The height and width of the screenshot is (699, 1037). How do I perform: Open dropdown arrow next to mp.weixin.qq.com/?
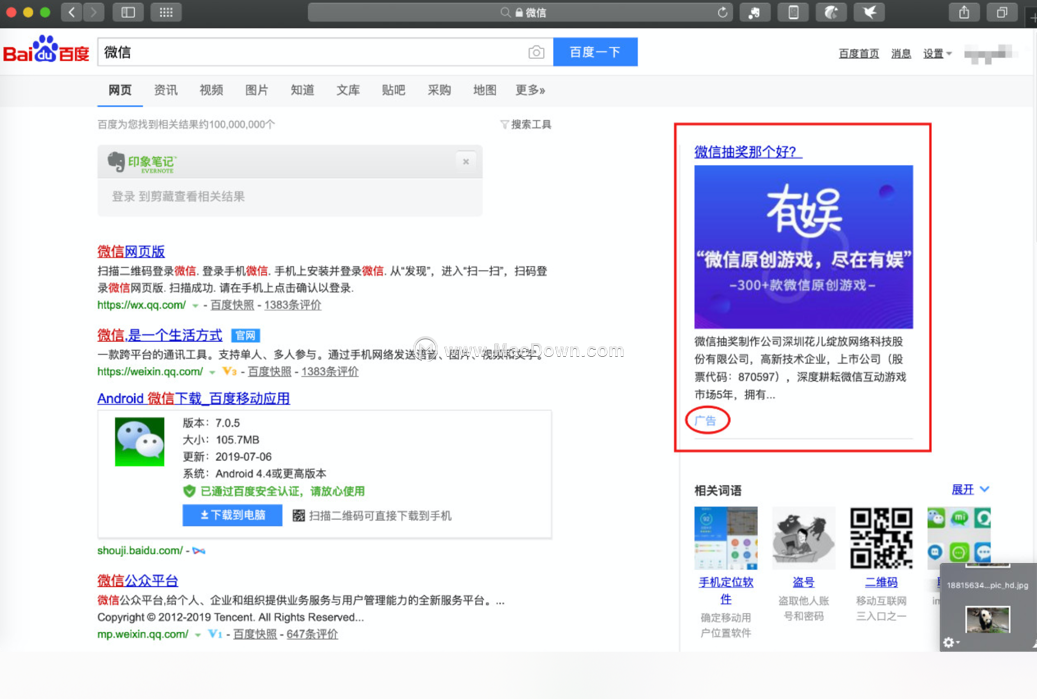point(198,635)
